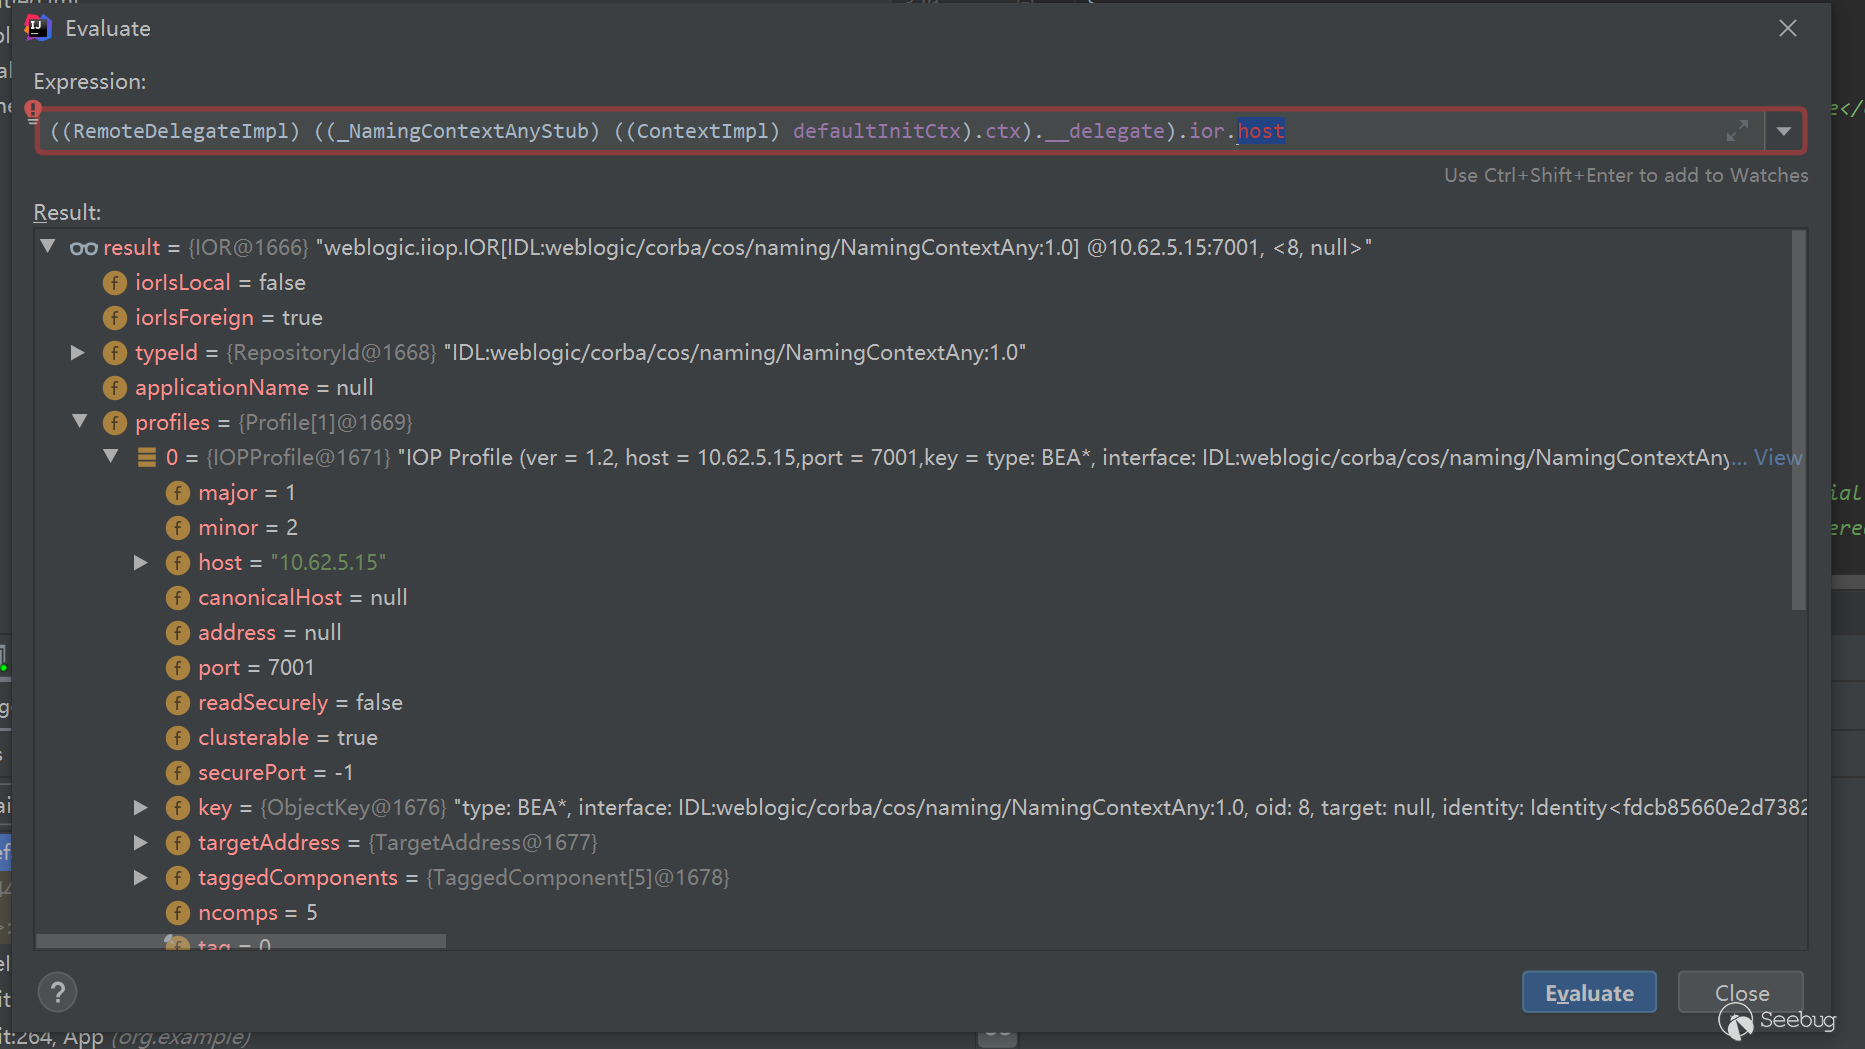Click the field icon beside minor
The image size is (1865, 1049).
click(178, 527)
